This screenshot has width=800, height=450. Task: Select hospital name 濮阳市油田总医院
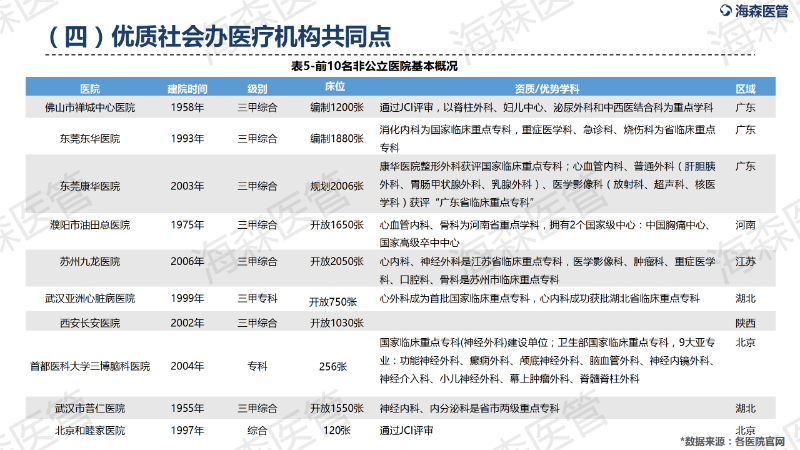(90, 225)
